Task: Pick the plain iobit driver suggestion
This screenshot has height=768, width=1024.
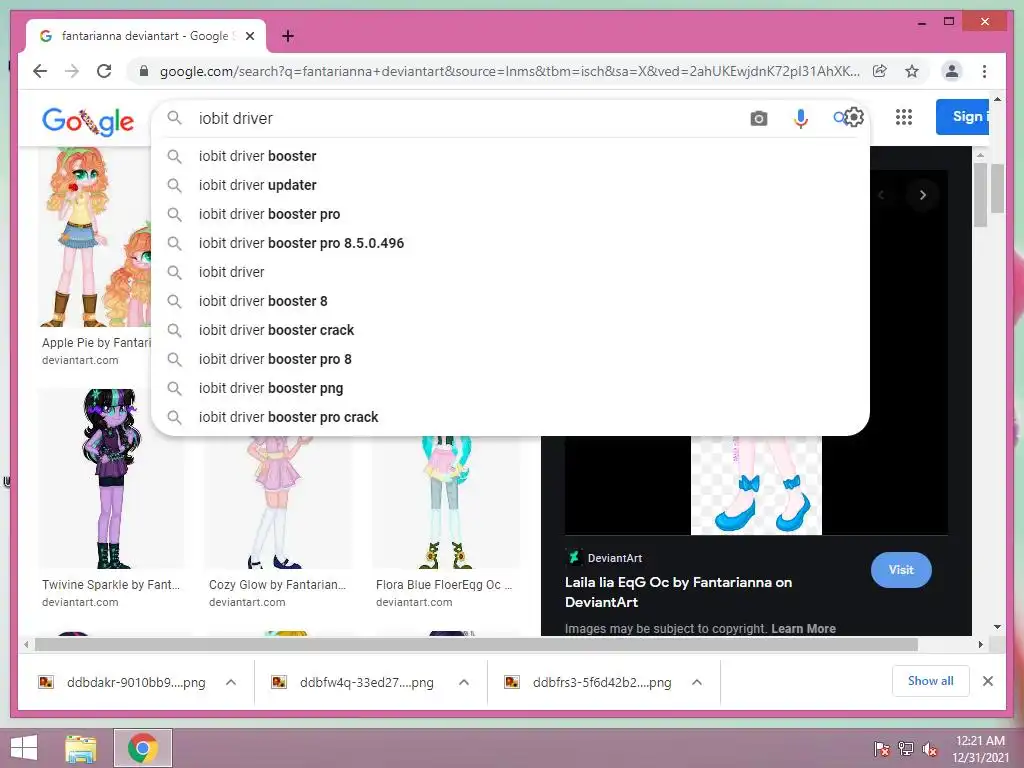Action: pyautogui.click(x=510, y=272)
